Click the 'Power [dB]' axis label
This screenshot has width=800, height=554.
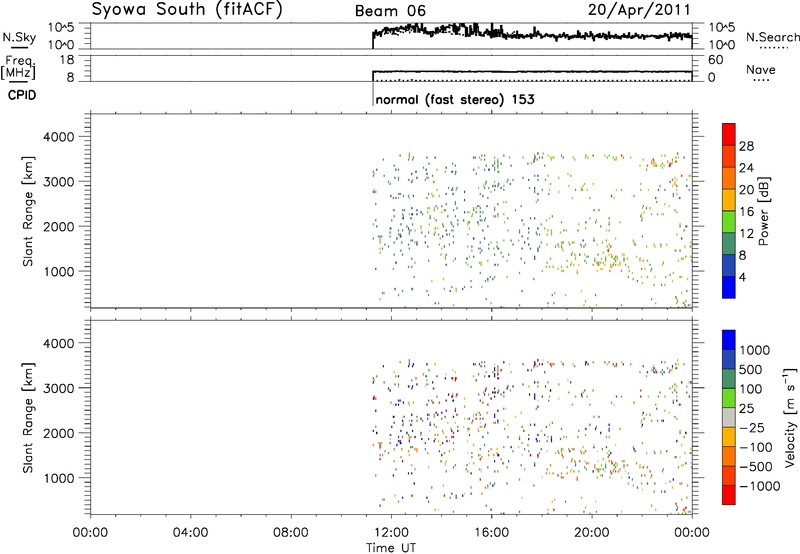(764, 211)
